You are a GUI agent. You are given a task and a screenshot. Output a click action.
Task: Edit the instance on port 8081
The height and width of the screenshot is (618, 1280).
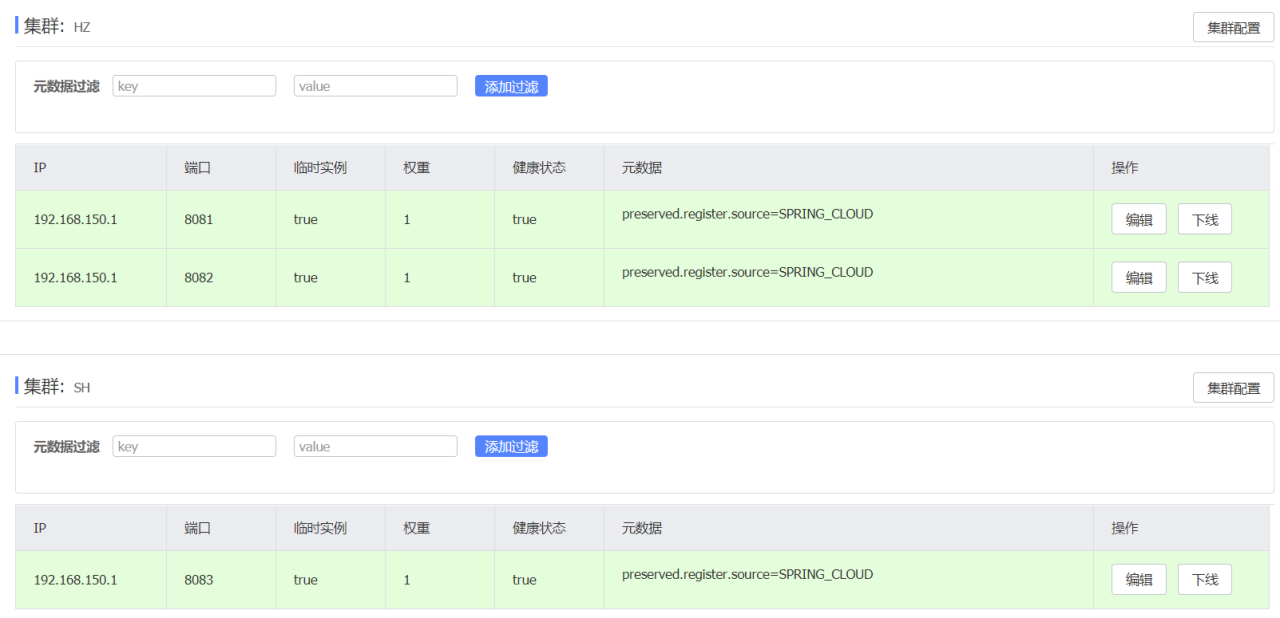(x=1139, y=220)
